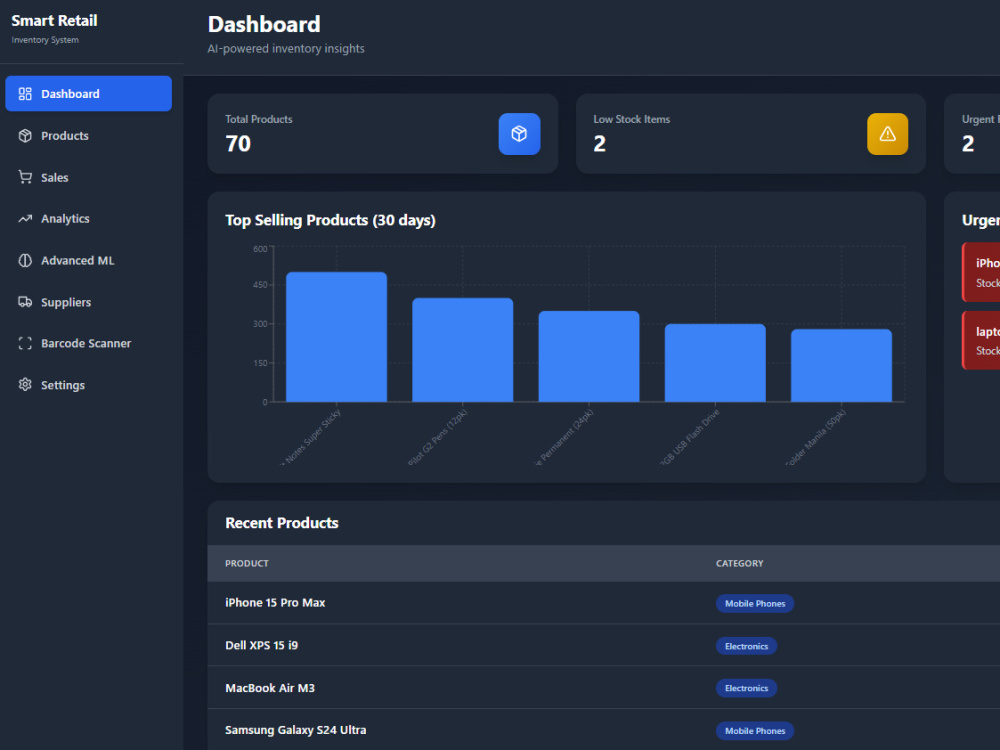Screen dimensions: 1000x750
Task: Click the 300 y-axis label on chart
Action: pyautogui.click(x=260, y=324)
